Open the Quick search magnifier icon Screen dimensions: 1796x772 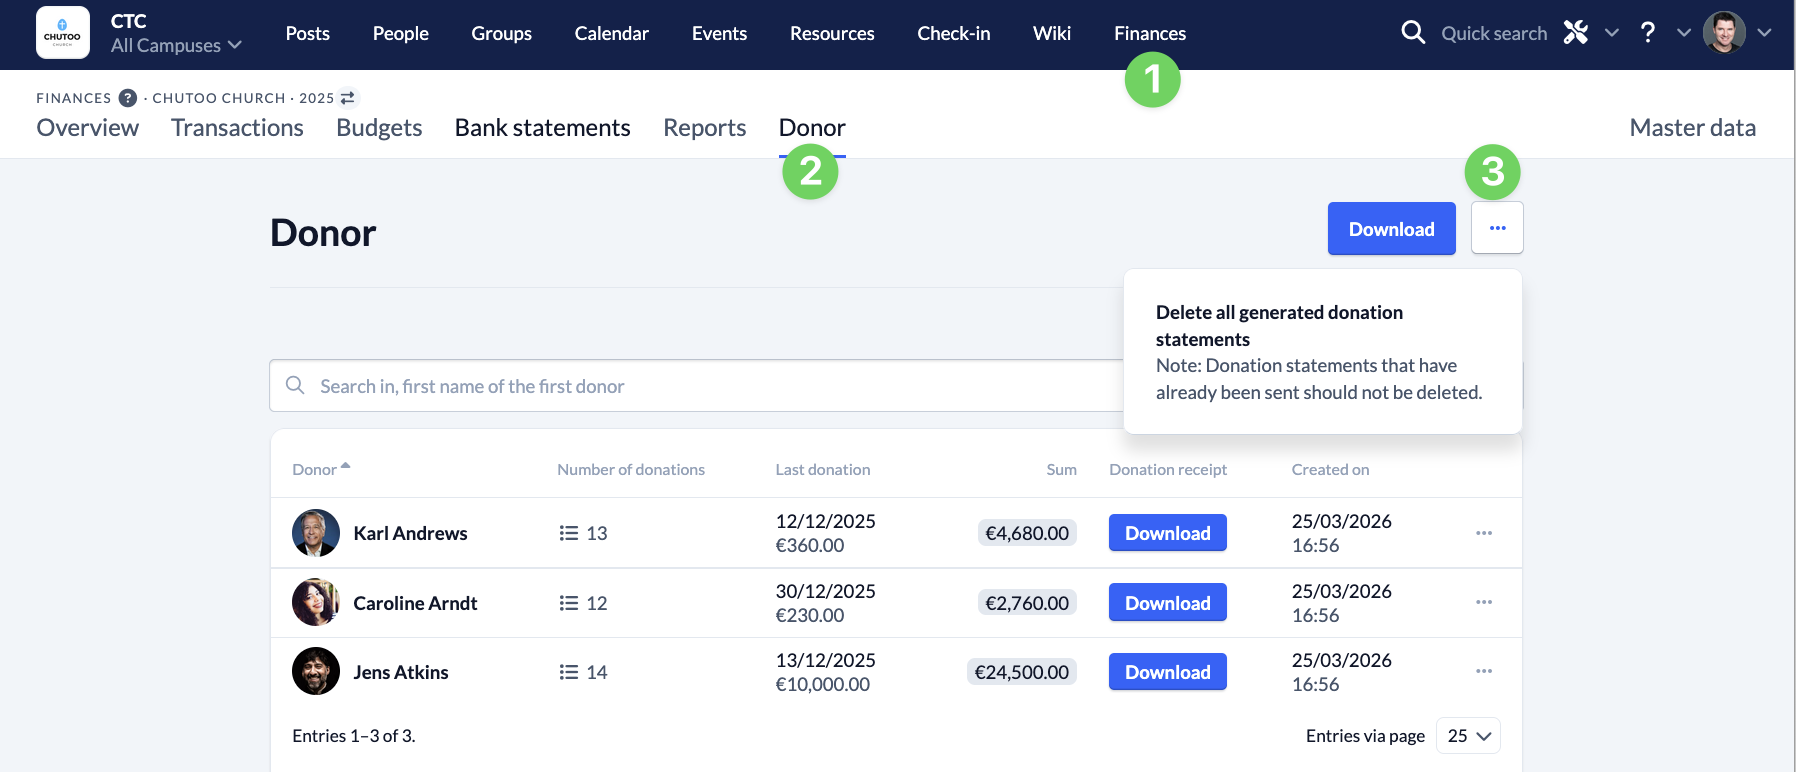click(x=1413, y=33)
